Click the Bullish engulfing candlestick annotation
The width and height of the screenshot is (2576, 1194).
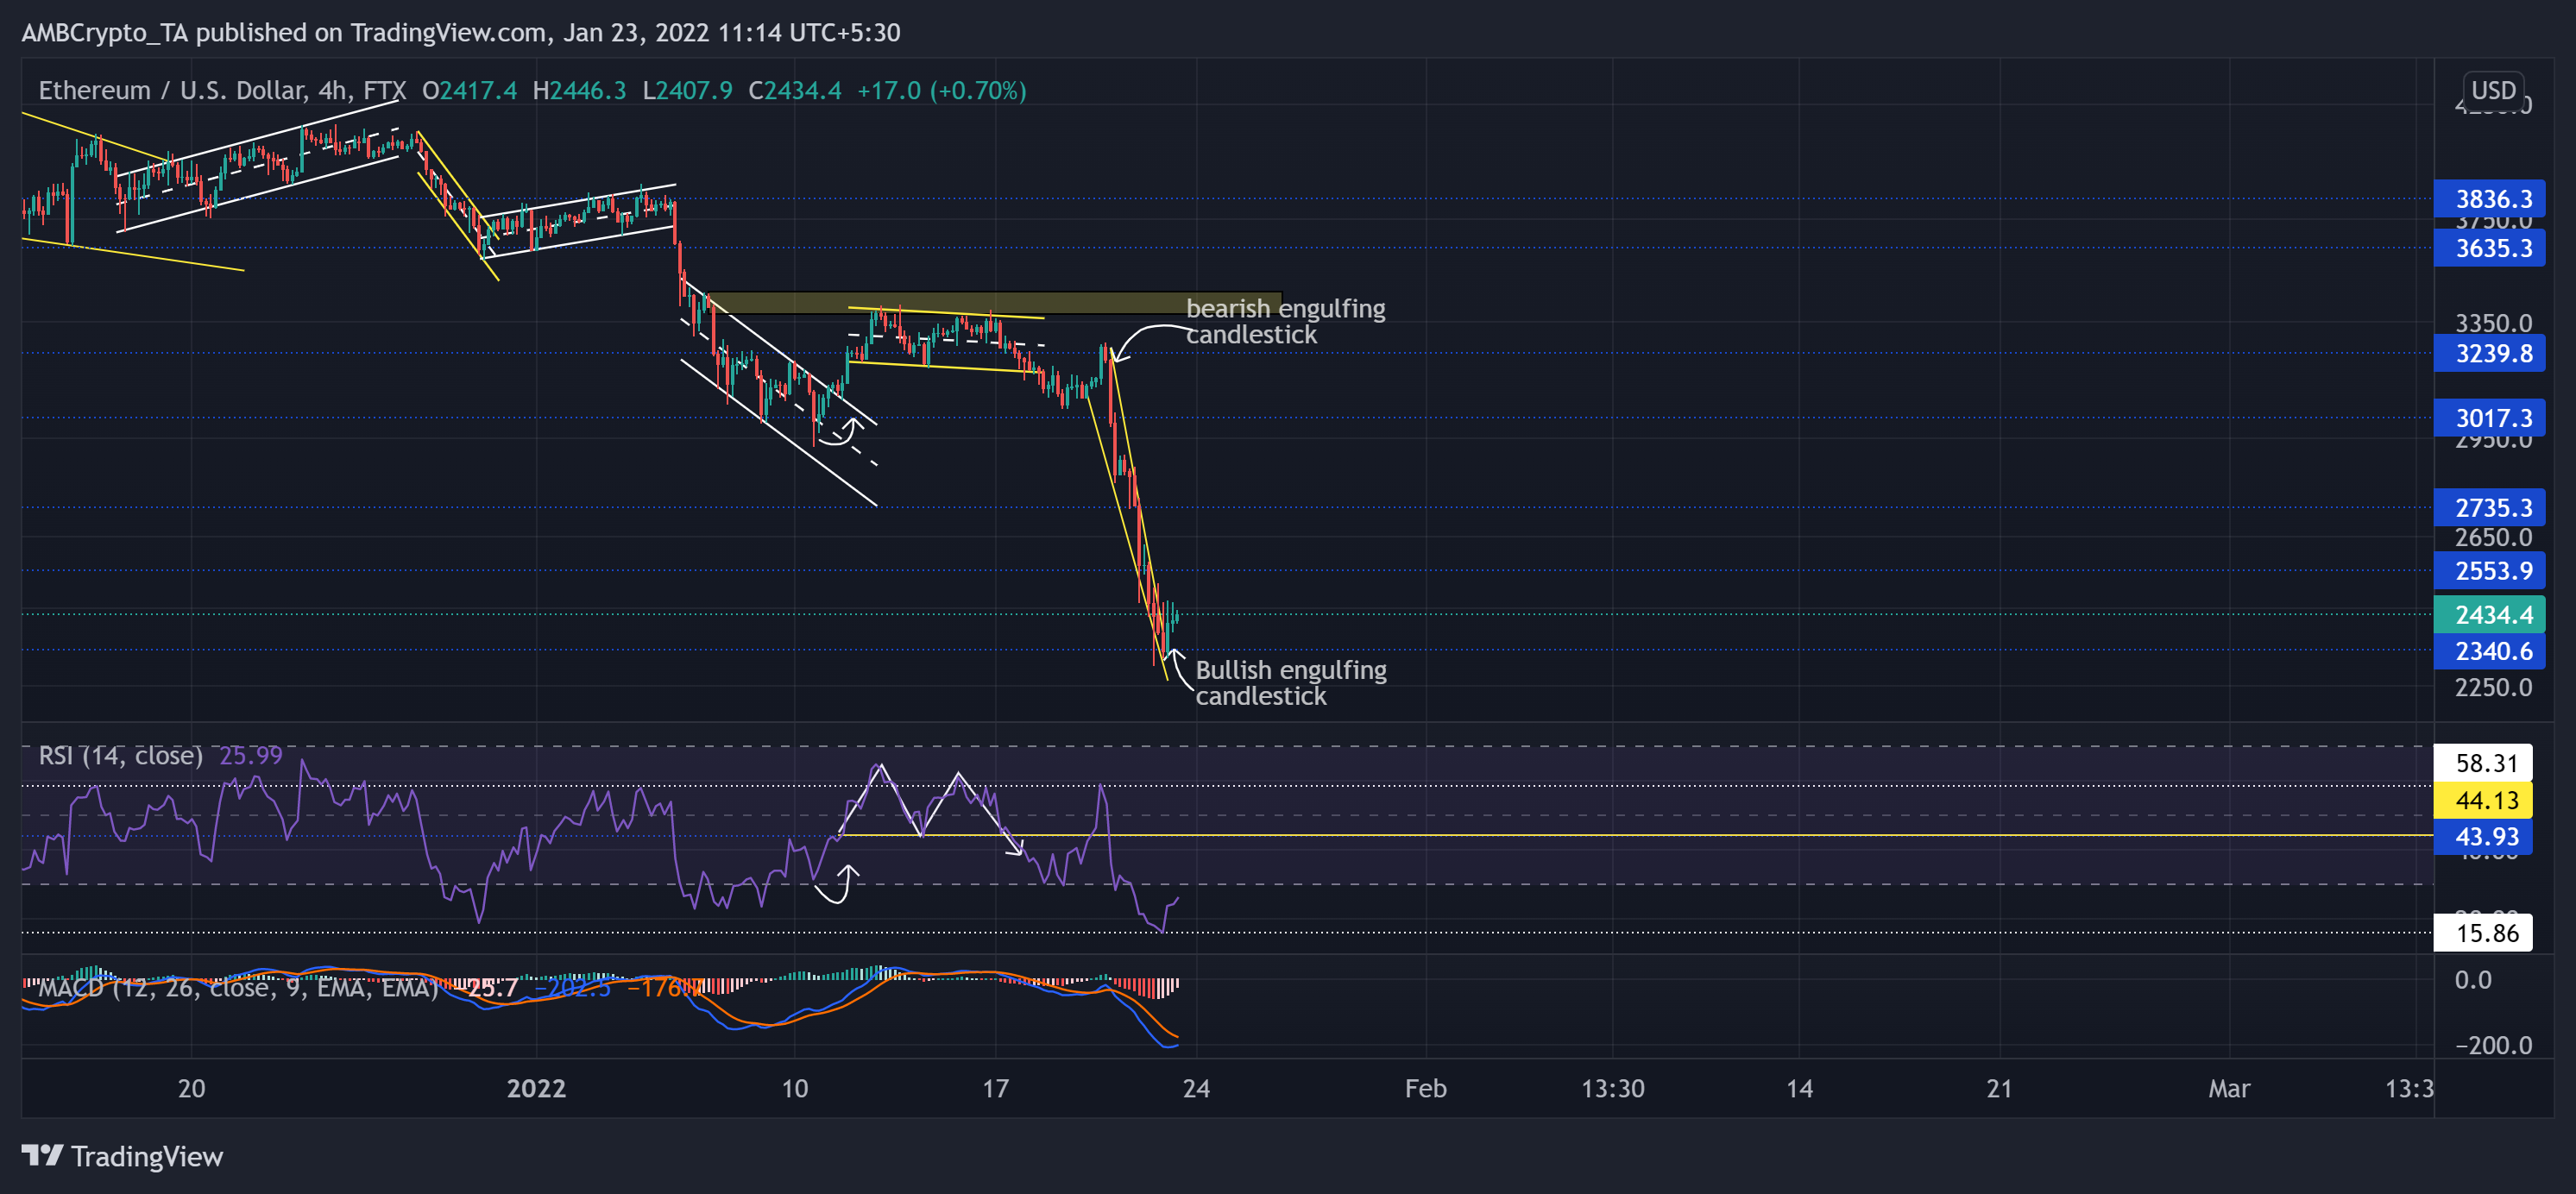pos(1291,683)
